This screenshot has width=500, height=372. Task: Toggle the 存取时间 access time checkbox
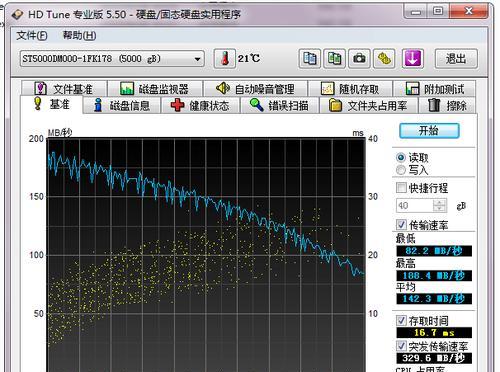tap(401, 320)
